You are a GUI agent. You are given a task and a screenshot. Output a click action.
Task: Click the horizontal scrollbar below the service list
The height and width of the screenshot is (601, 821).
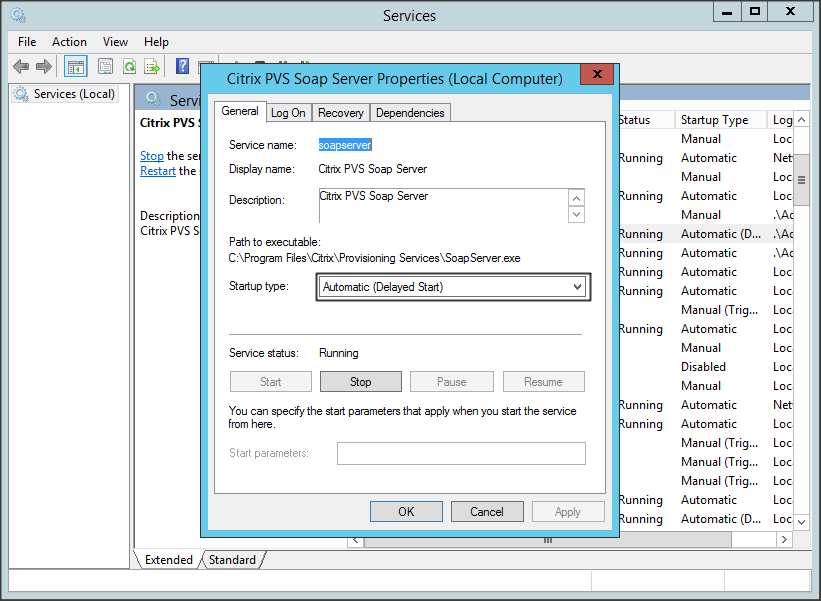click(x=547, y=539)
